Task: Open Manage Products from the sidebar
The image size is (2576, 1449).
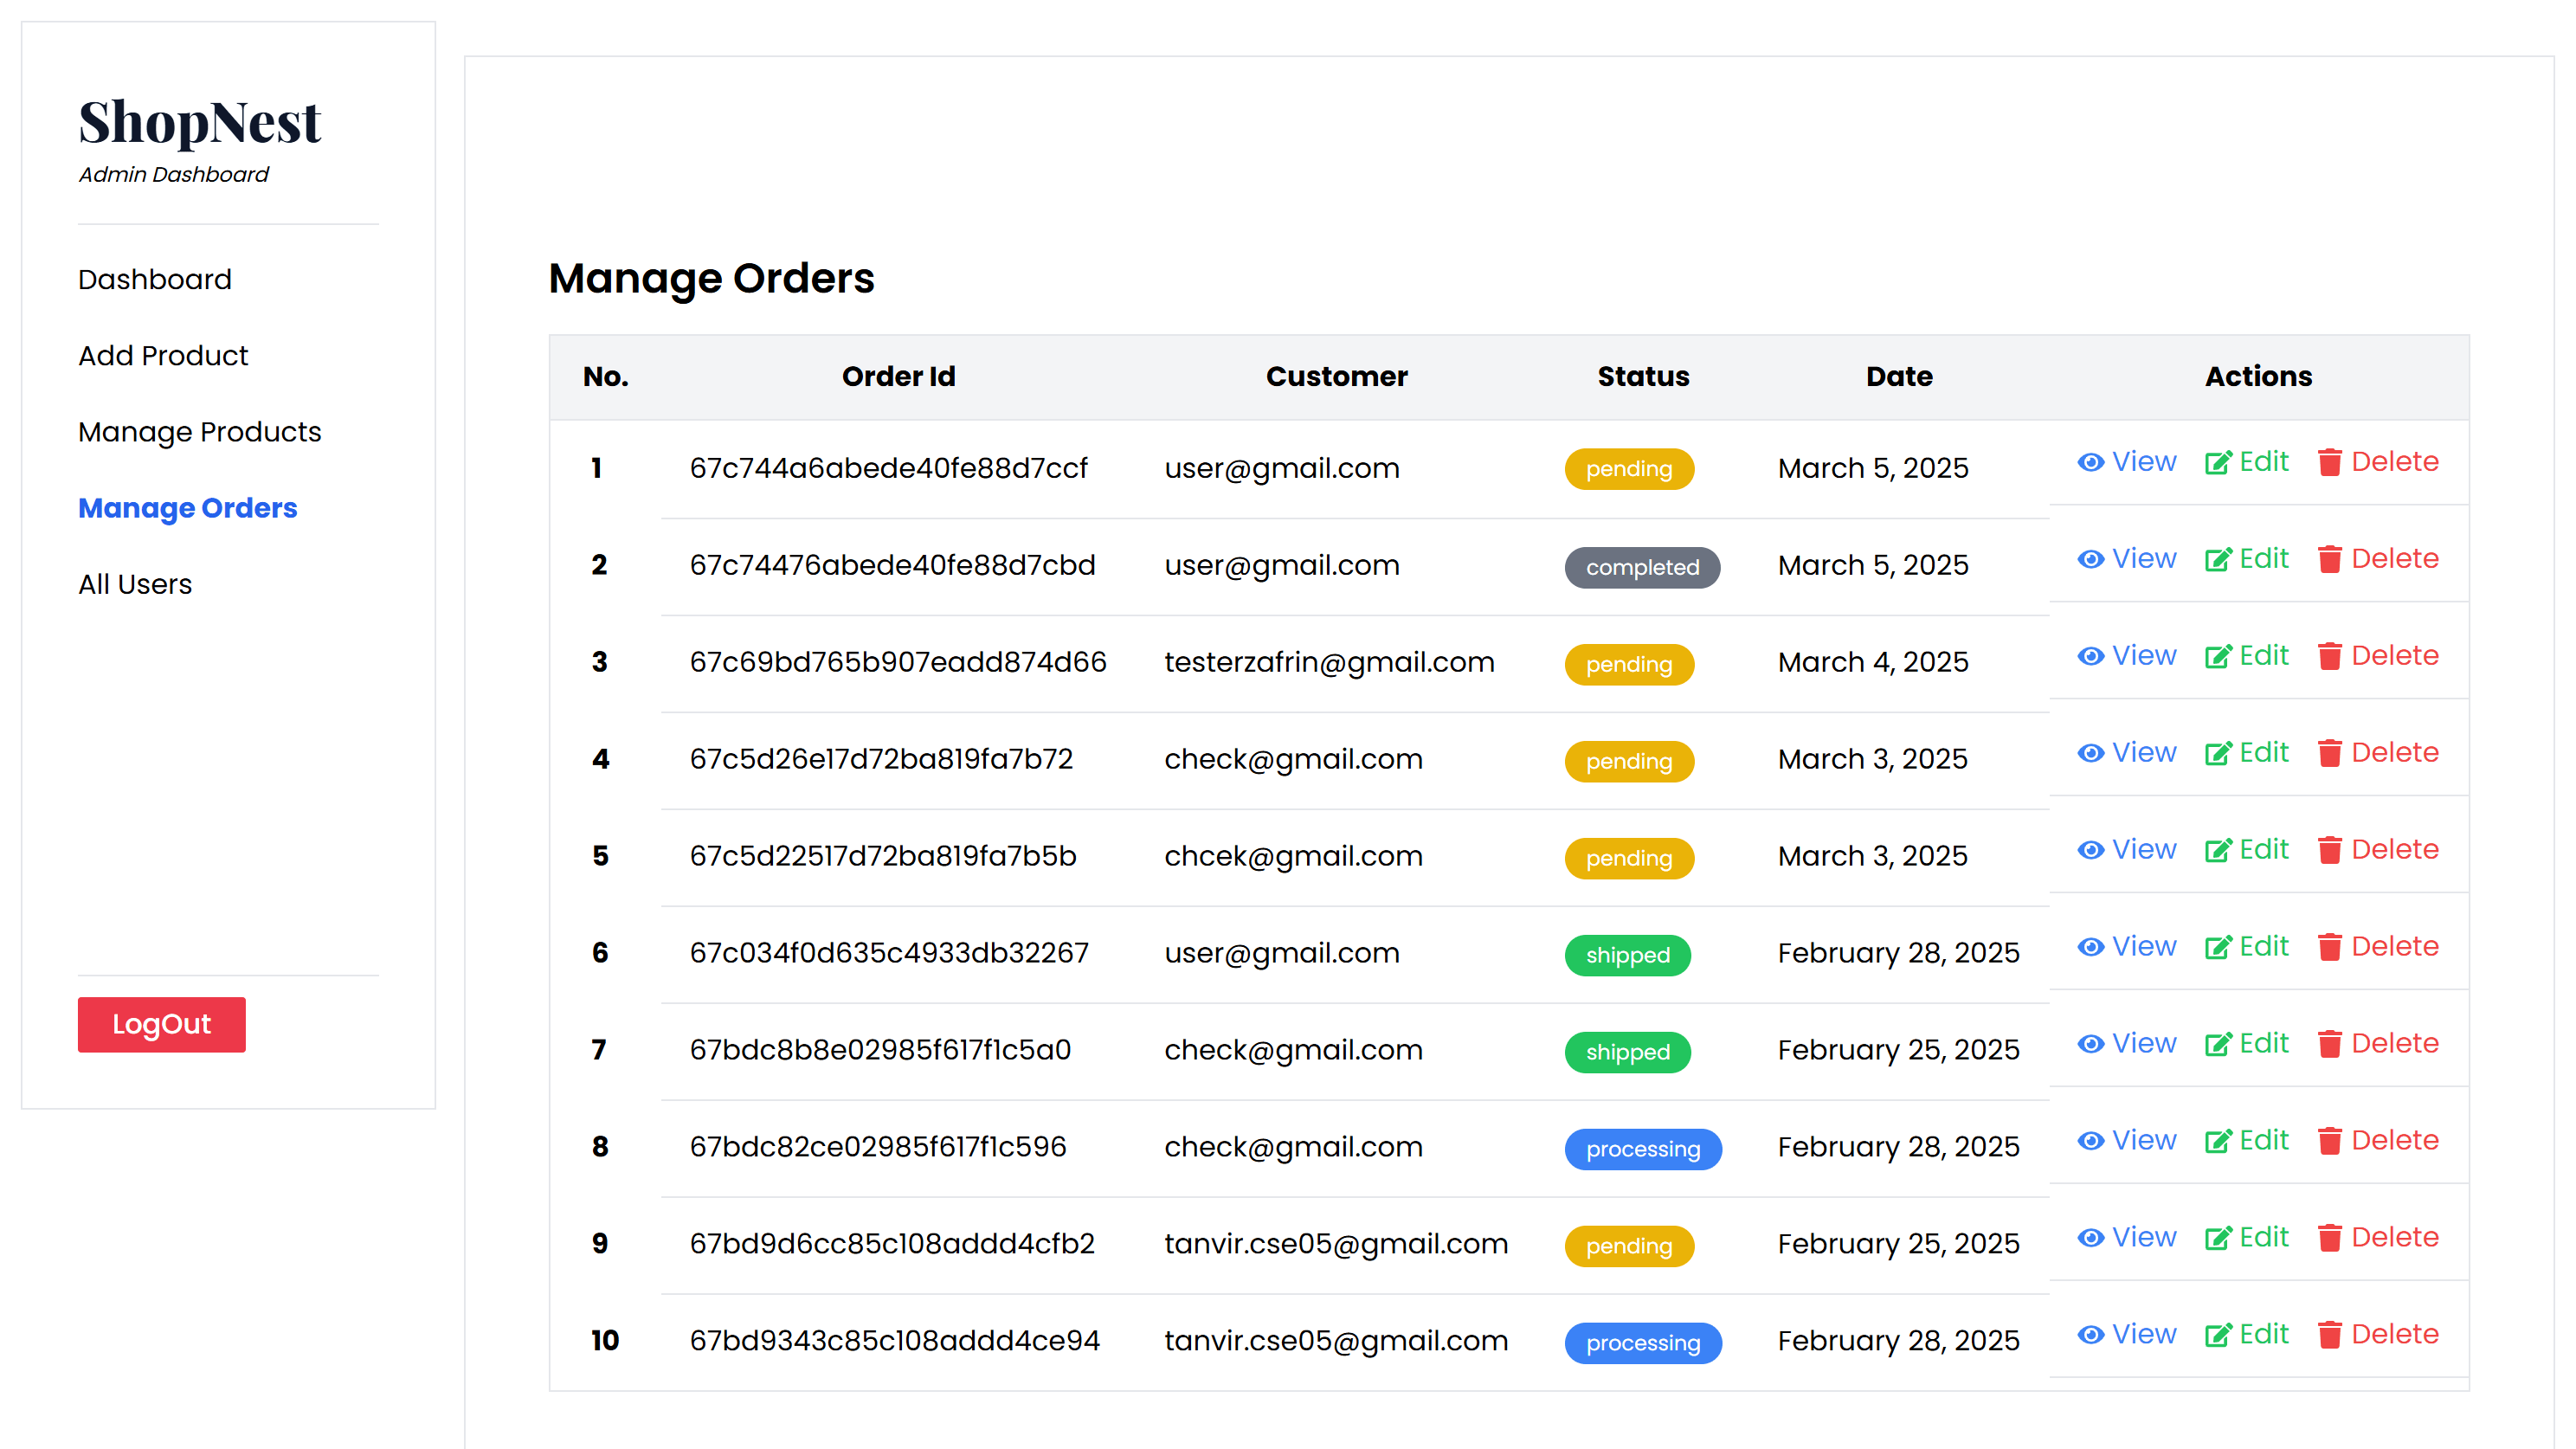Action: tap(200, 432)
